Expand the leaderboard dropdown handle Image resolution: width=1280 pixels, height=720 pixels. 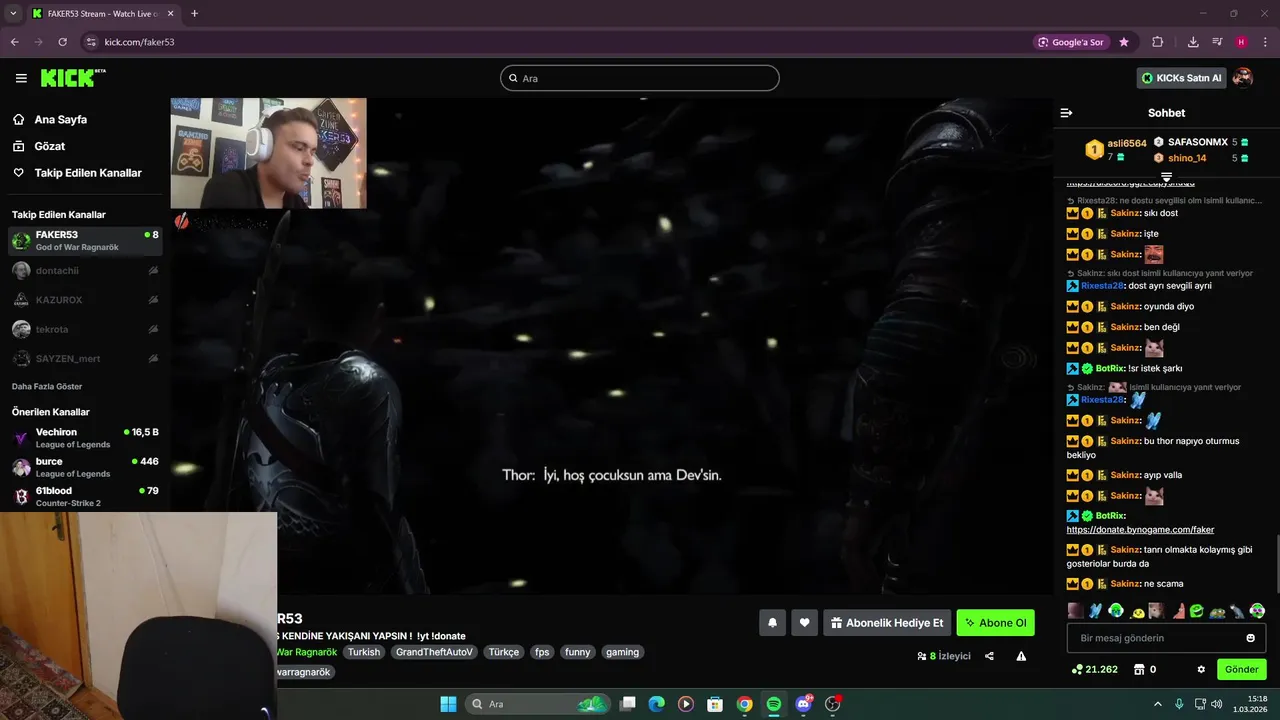point(1166,177)
